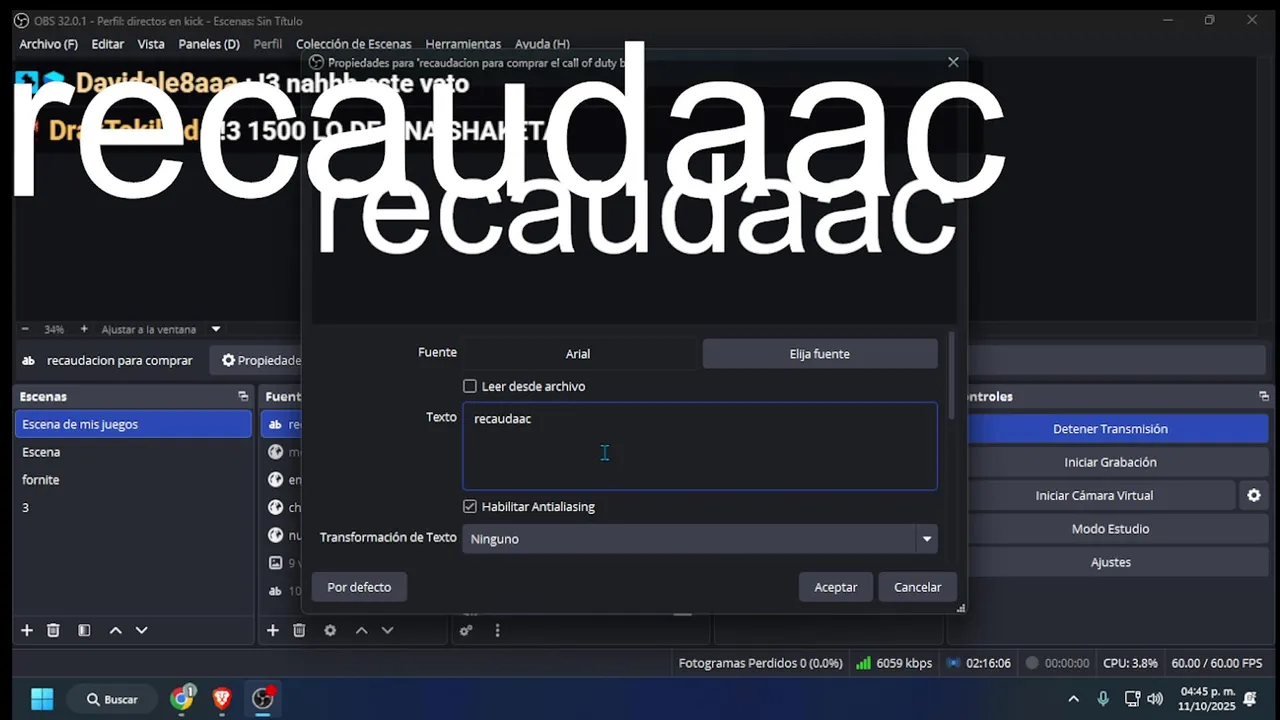The height and width of the screenshot is (720, 1280).
Task: Select the fornite scene
Action: [133, 480]
